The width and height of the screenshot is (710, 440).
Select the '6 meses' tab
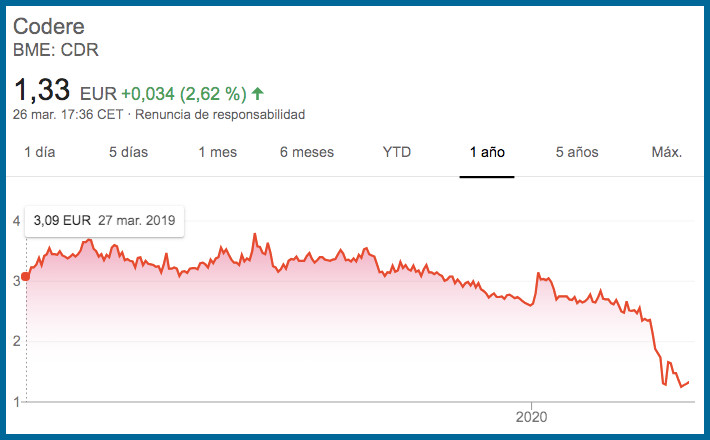(x=307, y=152)
